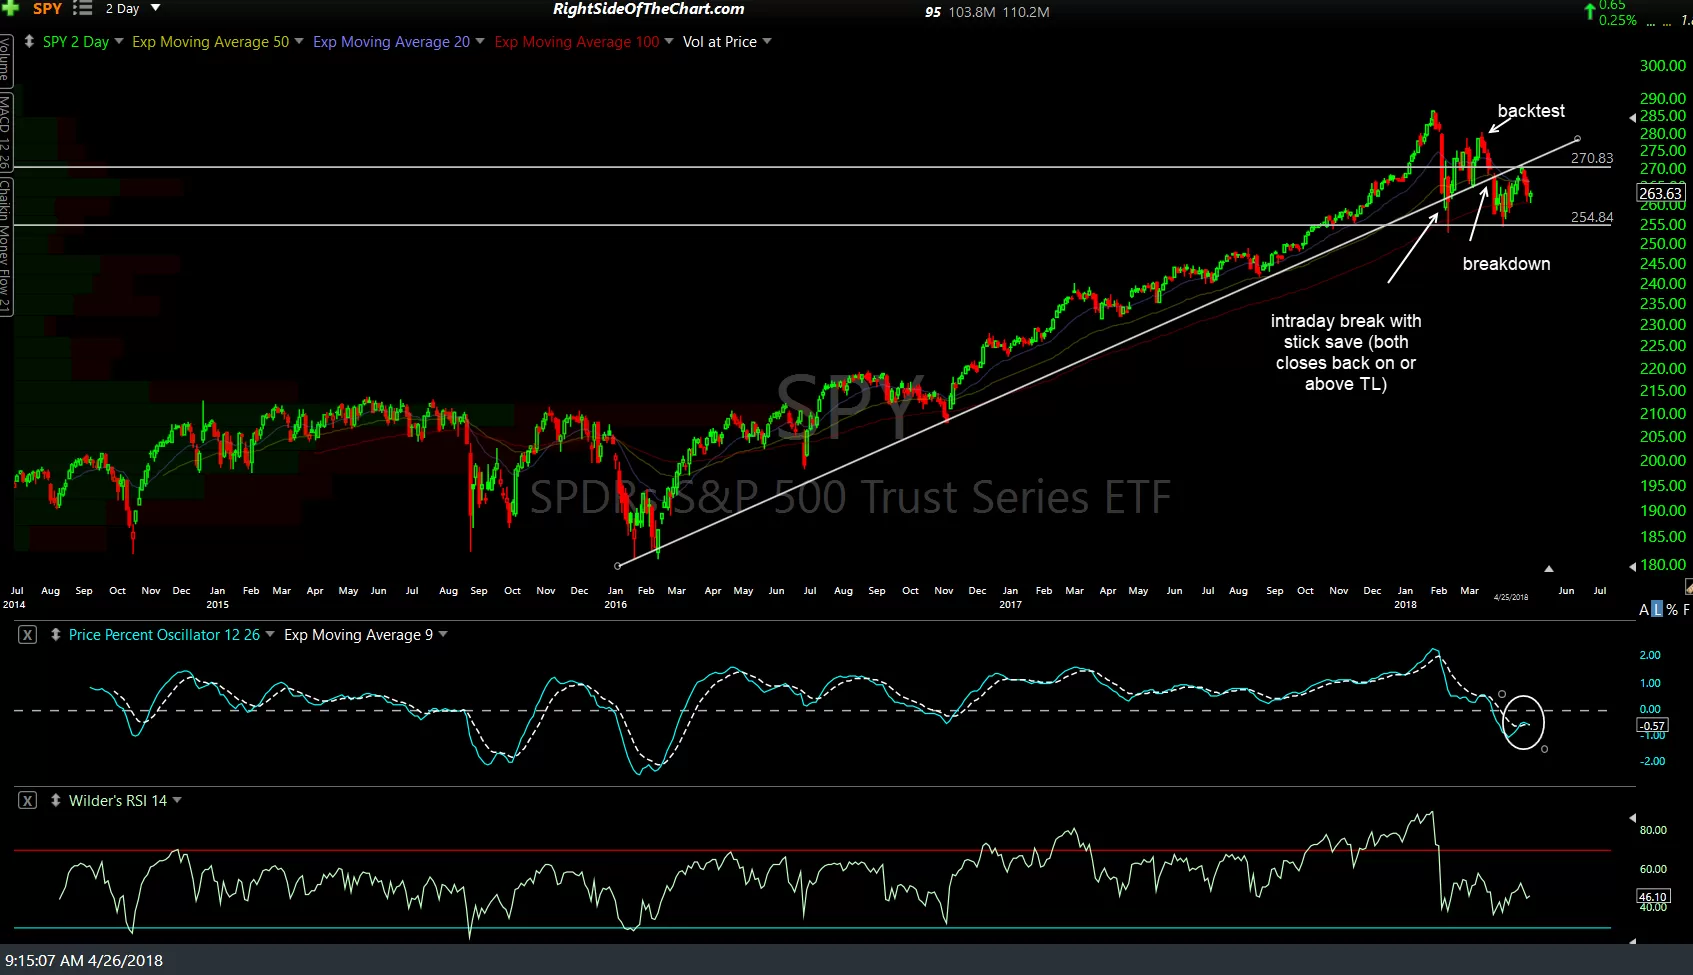Screen dimensions: 1693x975
Task: Close the Price Percent Oscillator panel
Action: click(28, 634)
